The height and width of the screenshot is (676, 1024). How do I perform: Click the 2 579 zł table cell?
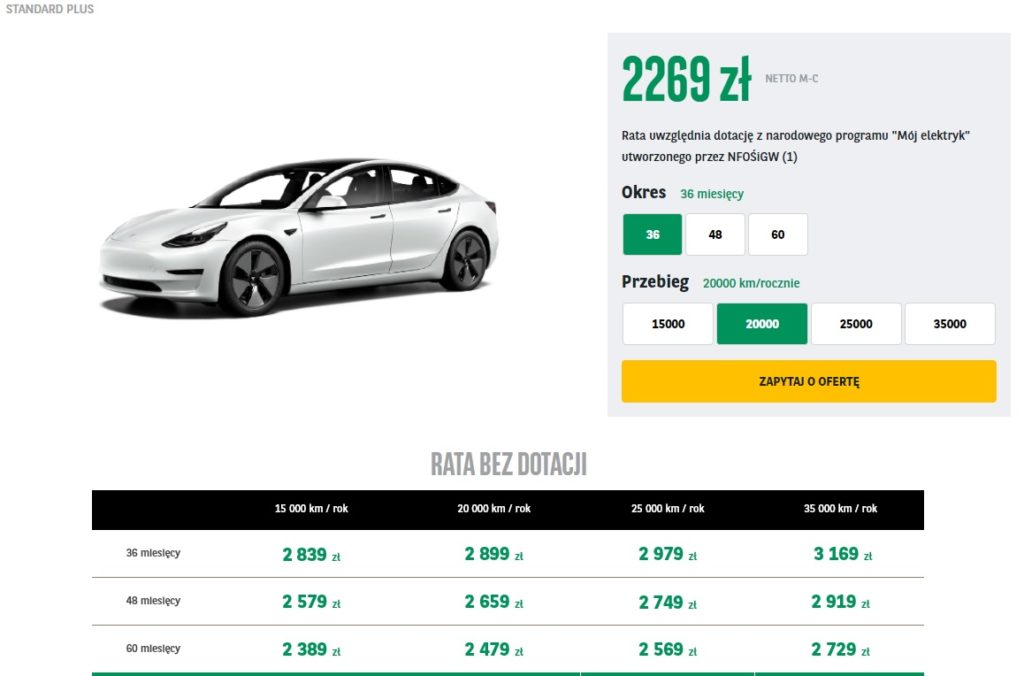(312, 602)
